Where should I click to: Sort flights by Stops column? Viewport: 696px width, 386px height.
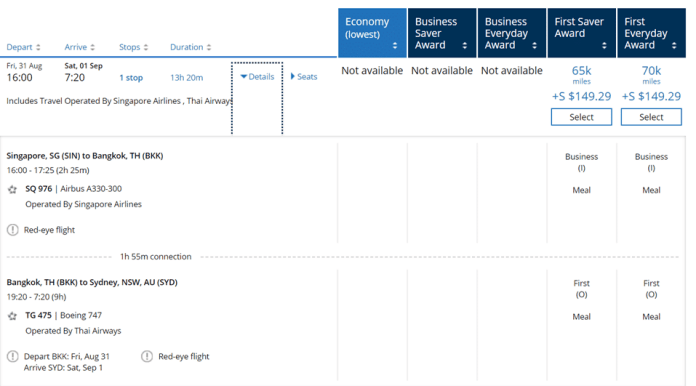pyautogui.click(x=133, y=47)
